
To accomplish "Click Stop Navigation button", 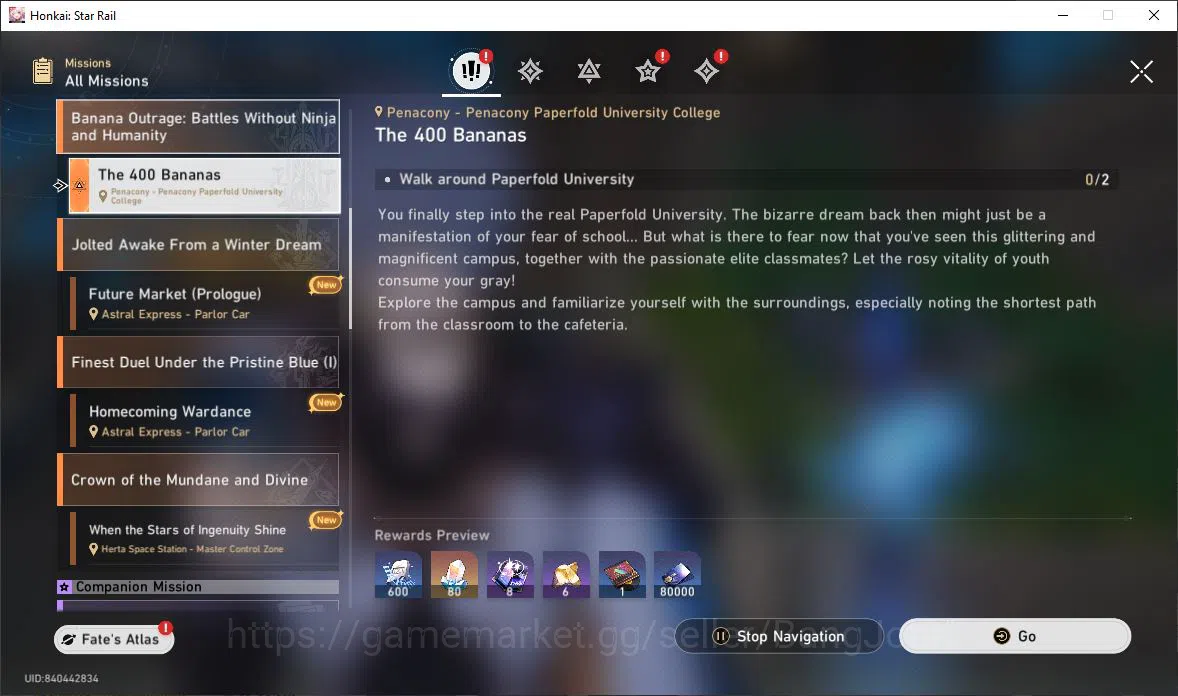I will (x=779, y=636).
